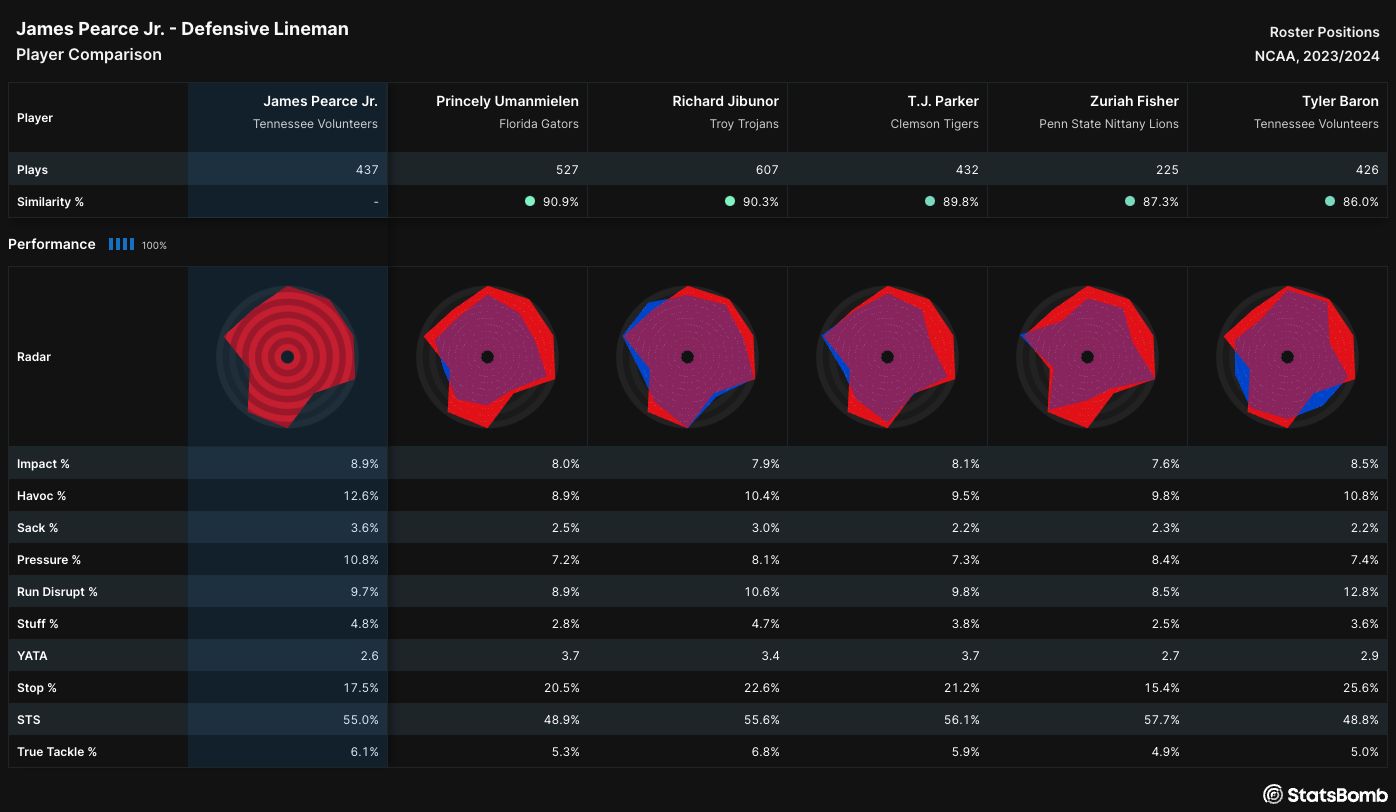This screenshot has height=812, width=1396.
Task: Click the YATA row label
Action: [32, 656]
